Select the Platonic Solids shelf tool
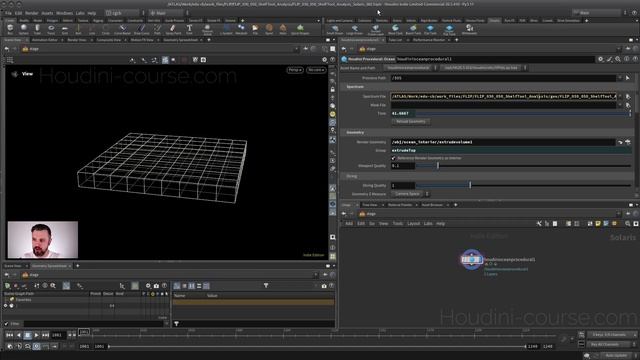Image resolution: width=640 pixels, height=360 pixels. (207, 29)
